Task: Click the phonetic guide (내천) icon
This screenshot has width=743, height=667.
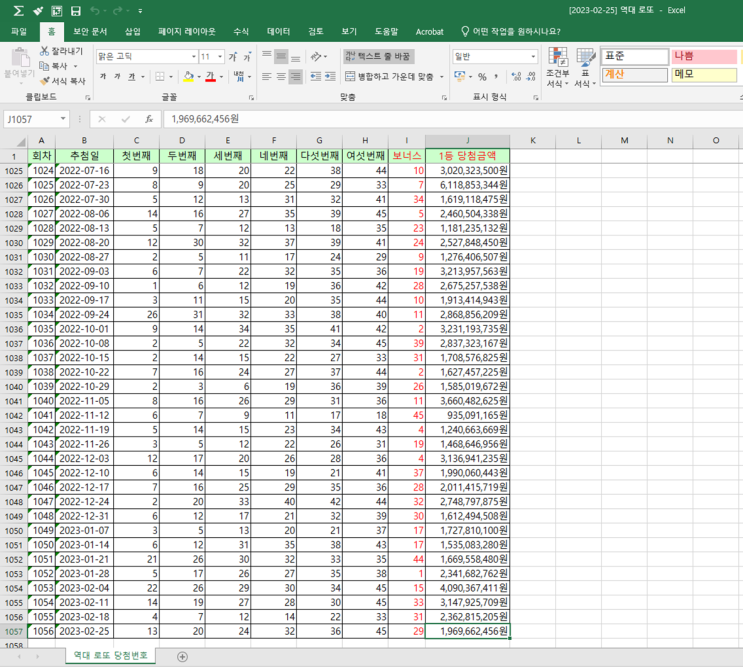Action: [239, 76]
